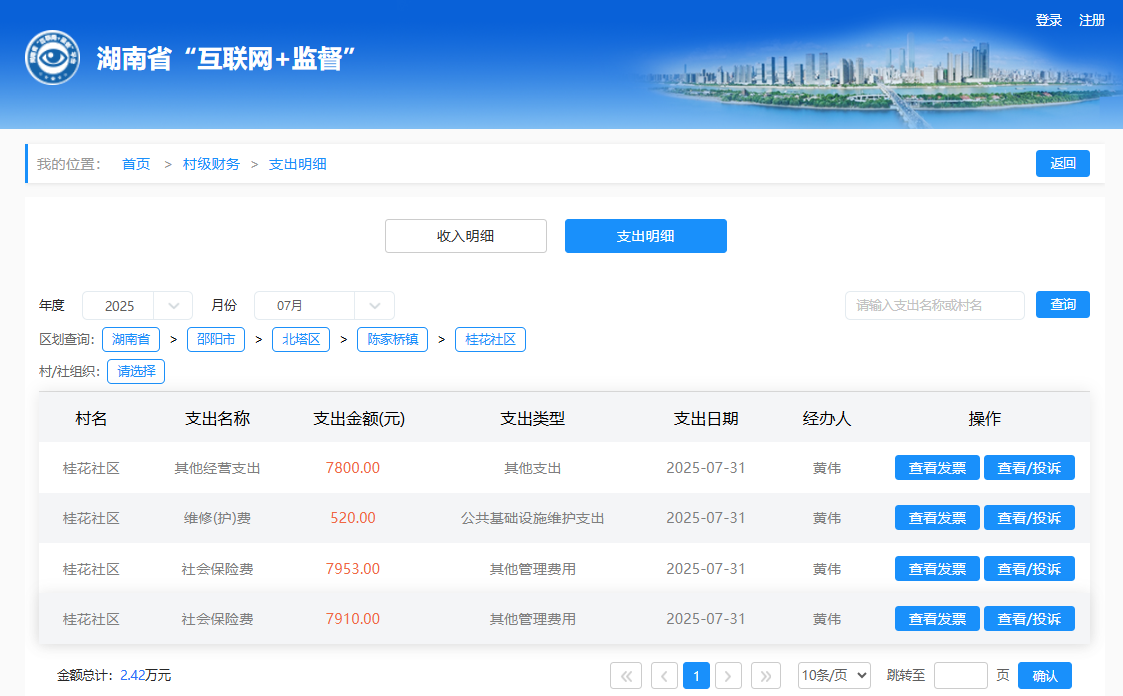This screenshot has width=1123, height=696.
Task: Click the 返回 button
Action: (x=1062, y=164)
